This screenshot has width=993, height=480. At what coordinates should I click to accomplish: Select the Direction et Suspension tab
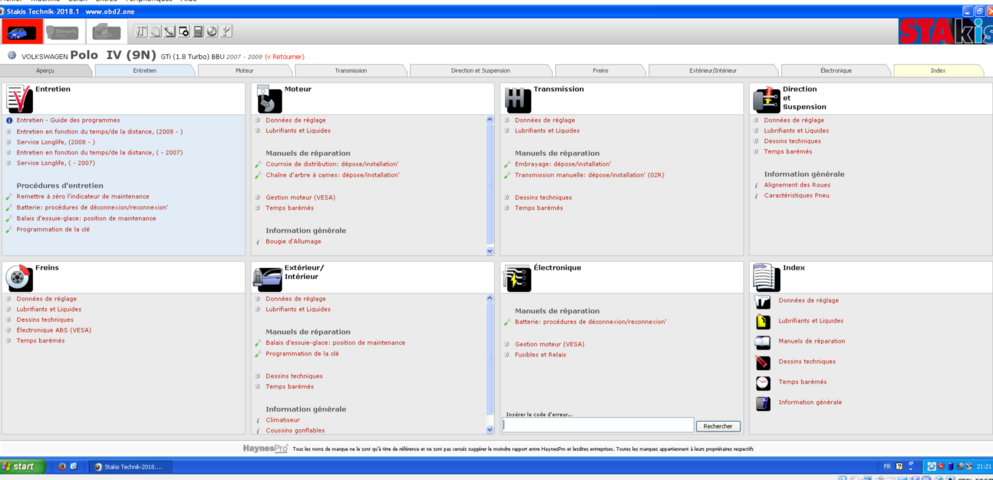tap(481, 71)
